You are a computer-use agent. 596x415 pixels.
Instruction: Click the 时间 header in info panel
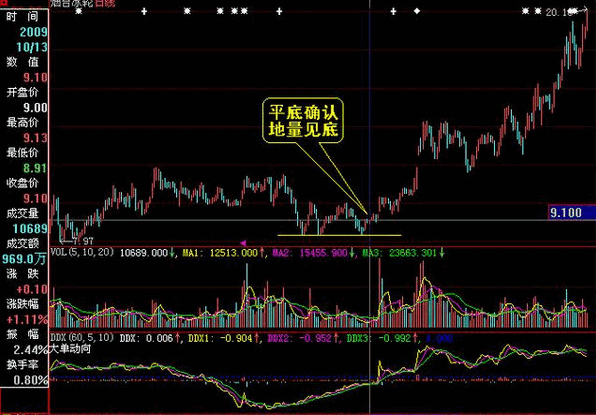[x=23, y=16]
